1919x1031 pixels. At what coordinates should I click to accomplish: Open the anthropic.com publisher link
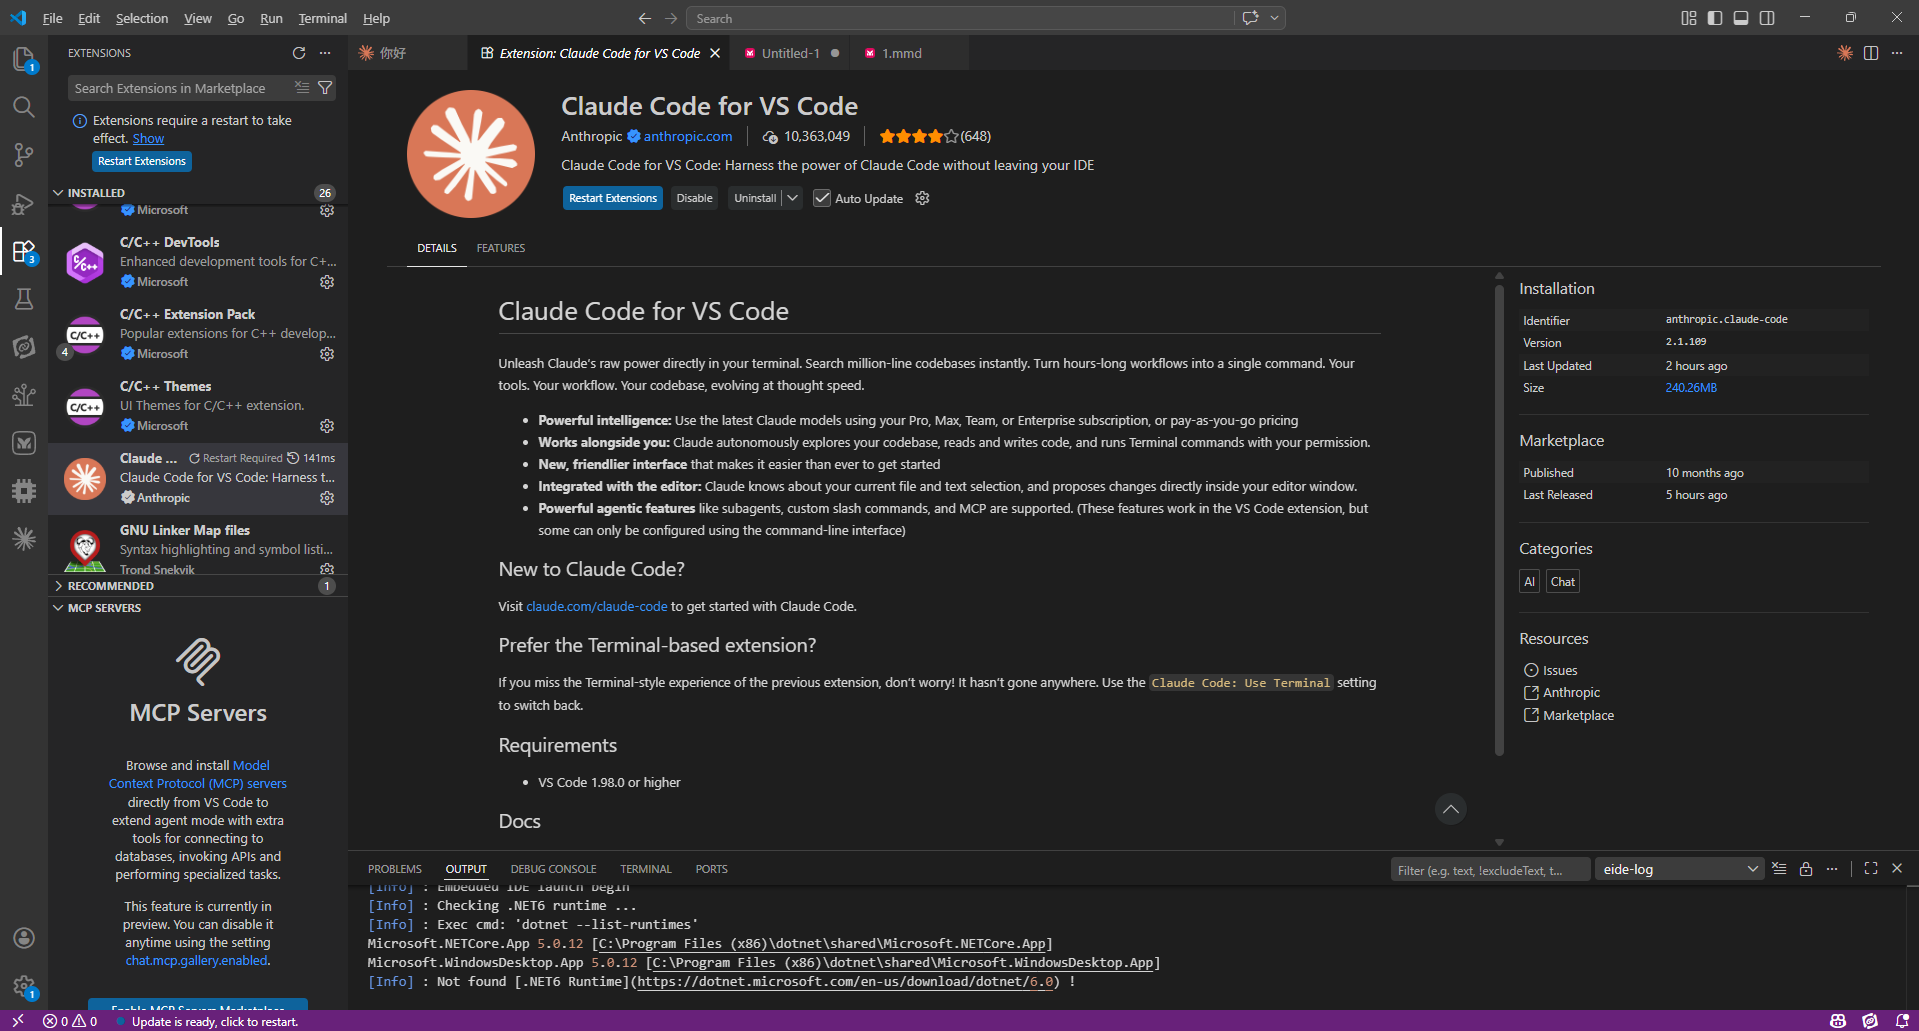[688, 136]
